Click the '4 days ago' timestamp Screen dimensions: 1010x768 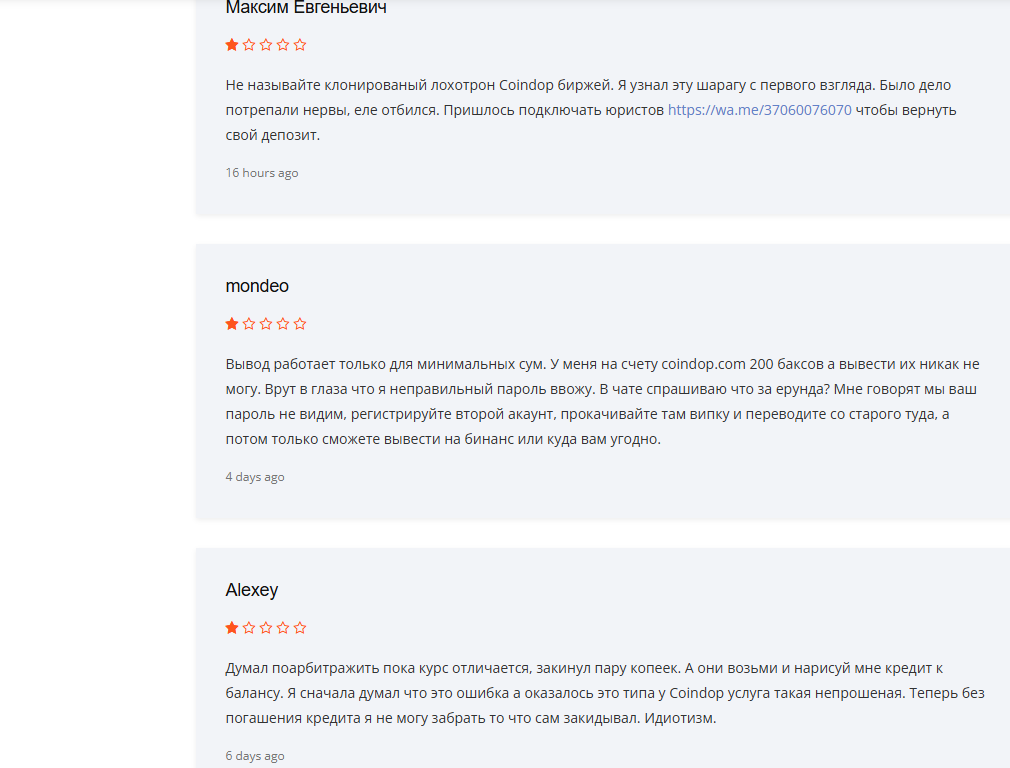pos(254,477)
